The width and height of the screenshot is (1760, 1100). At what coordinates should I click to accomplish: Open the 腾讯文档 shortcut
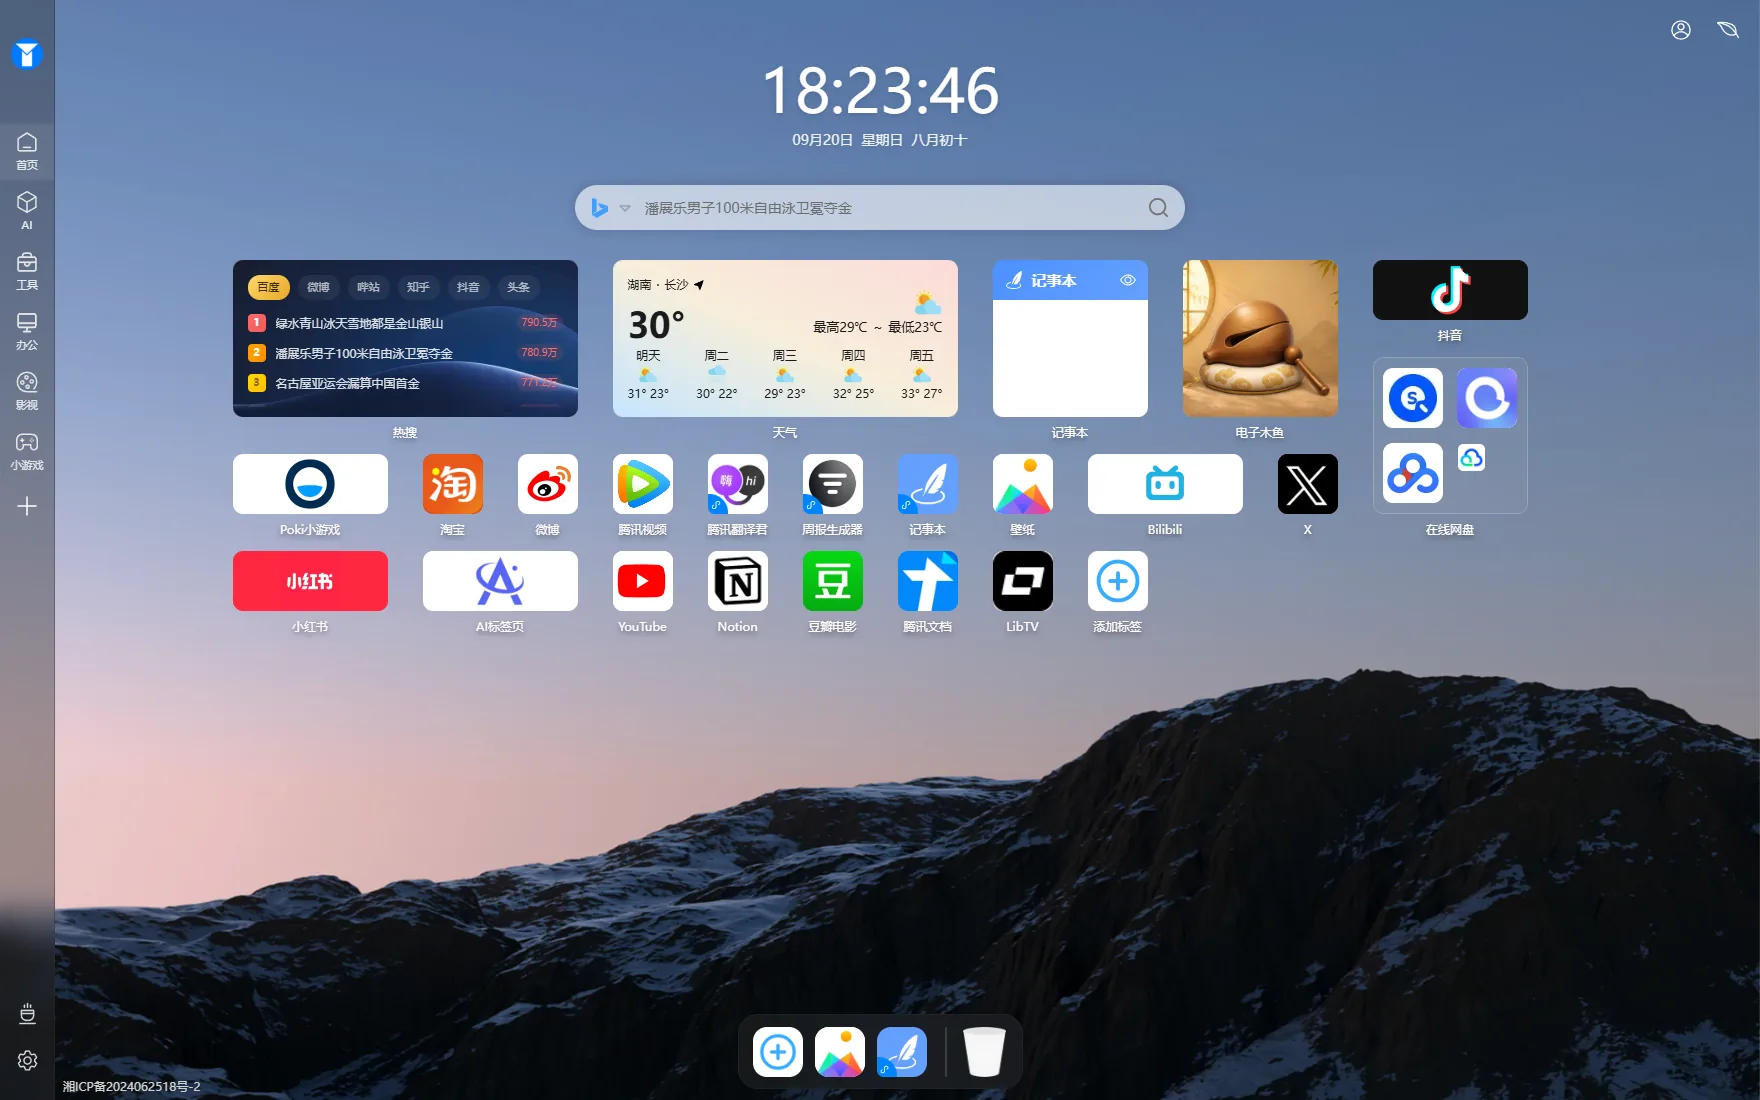tap(928, 581)
